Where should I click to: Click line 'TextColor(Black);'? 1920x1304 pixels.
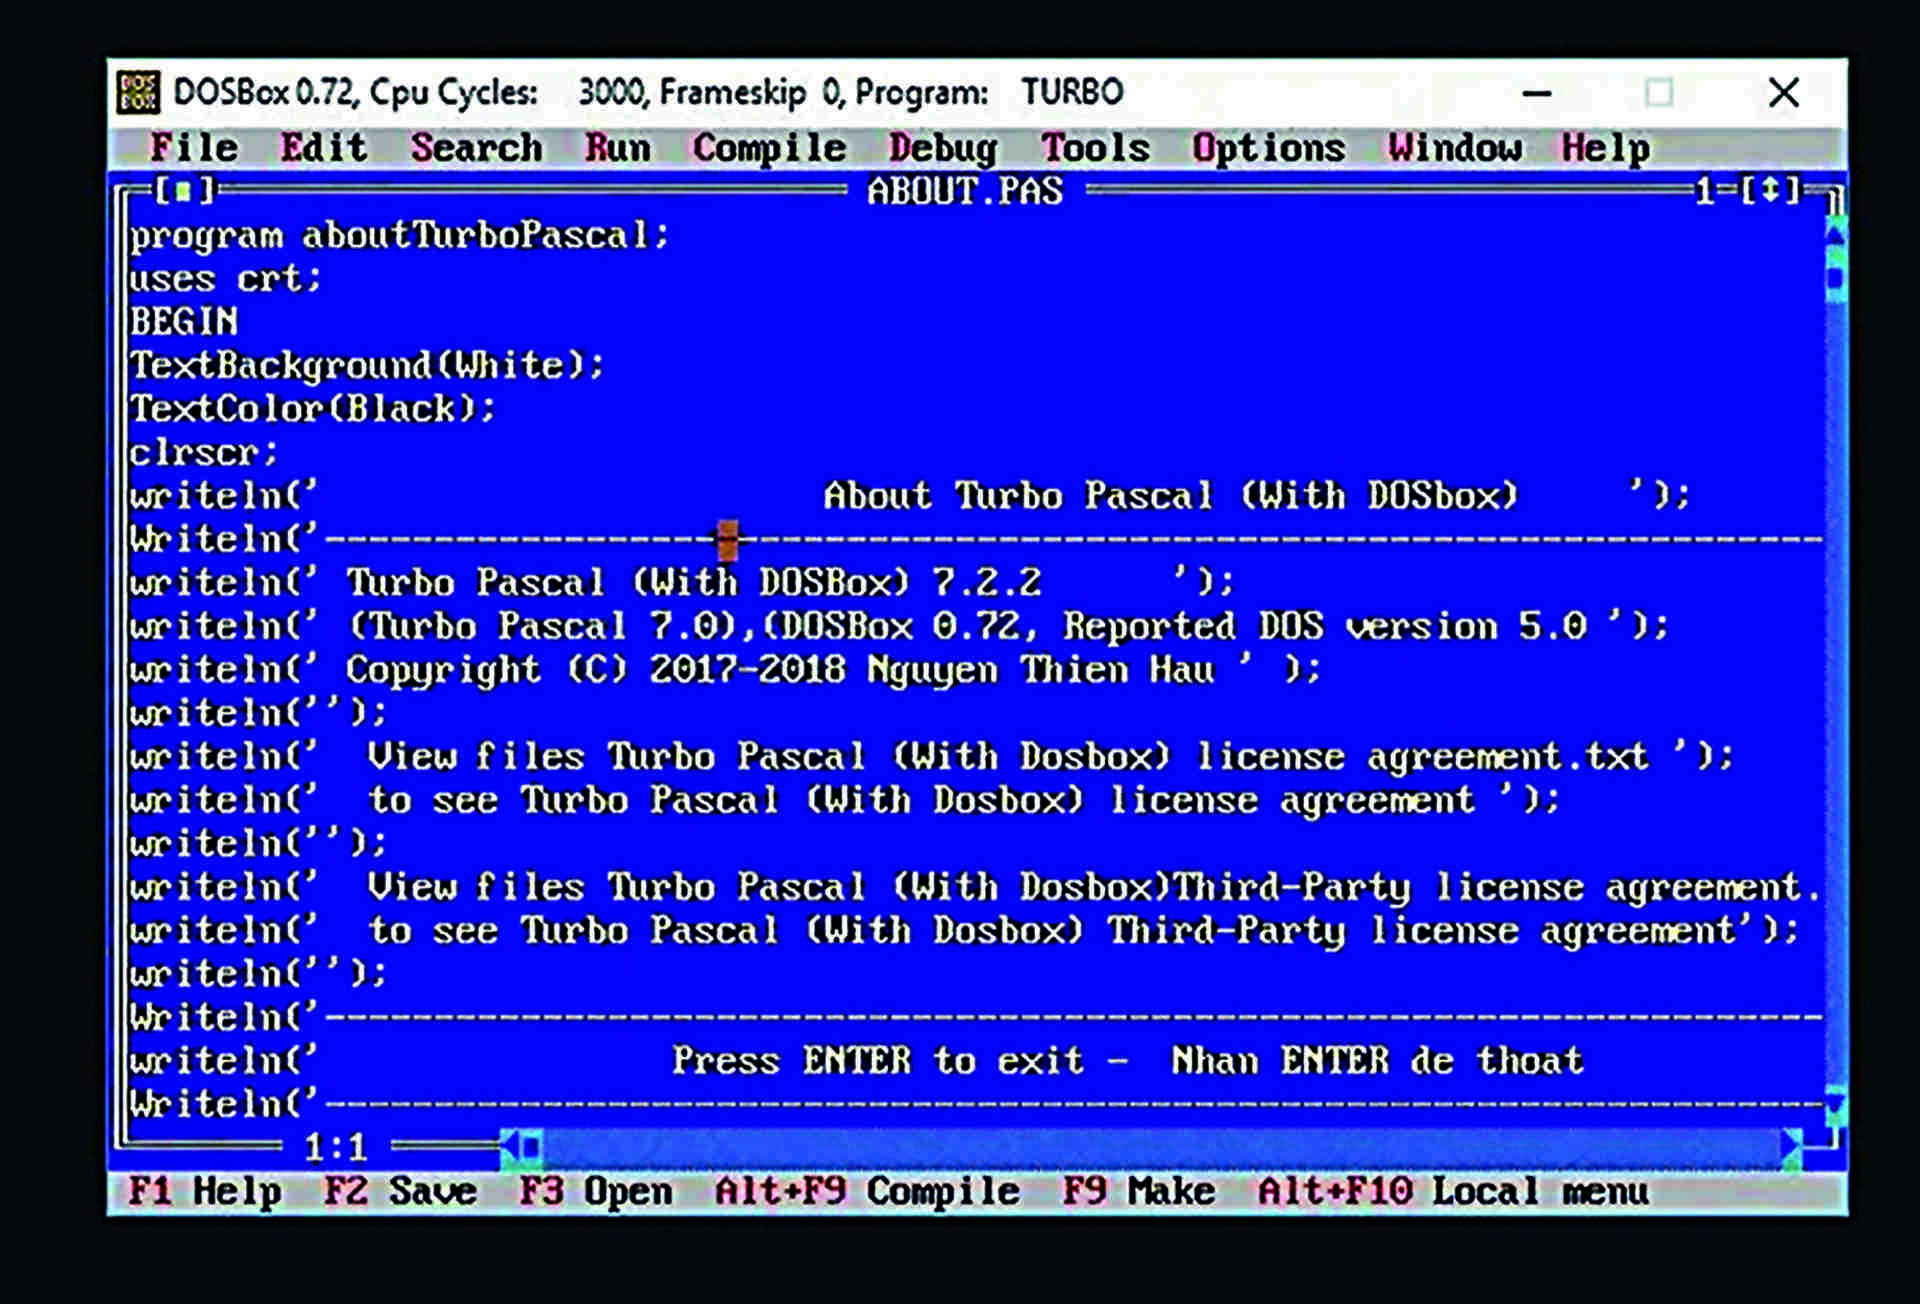click(312, 409)
